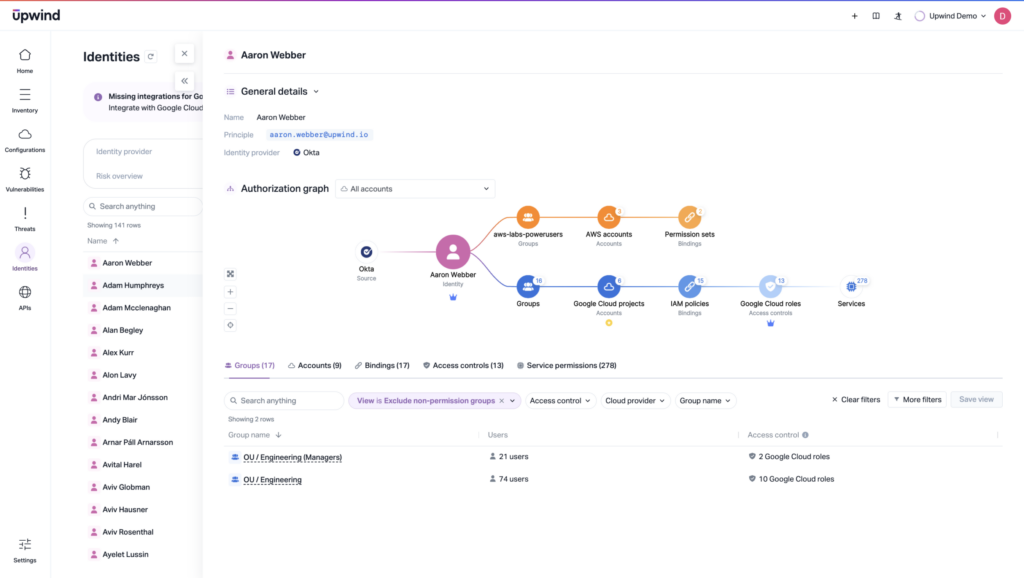Click the Identities search anything field
This screenshot has height=578, width=1024.
[x=142, y=206]
